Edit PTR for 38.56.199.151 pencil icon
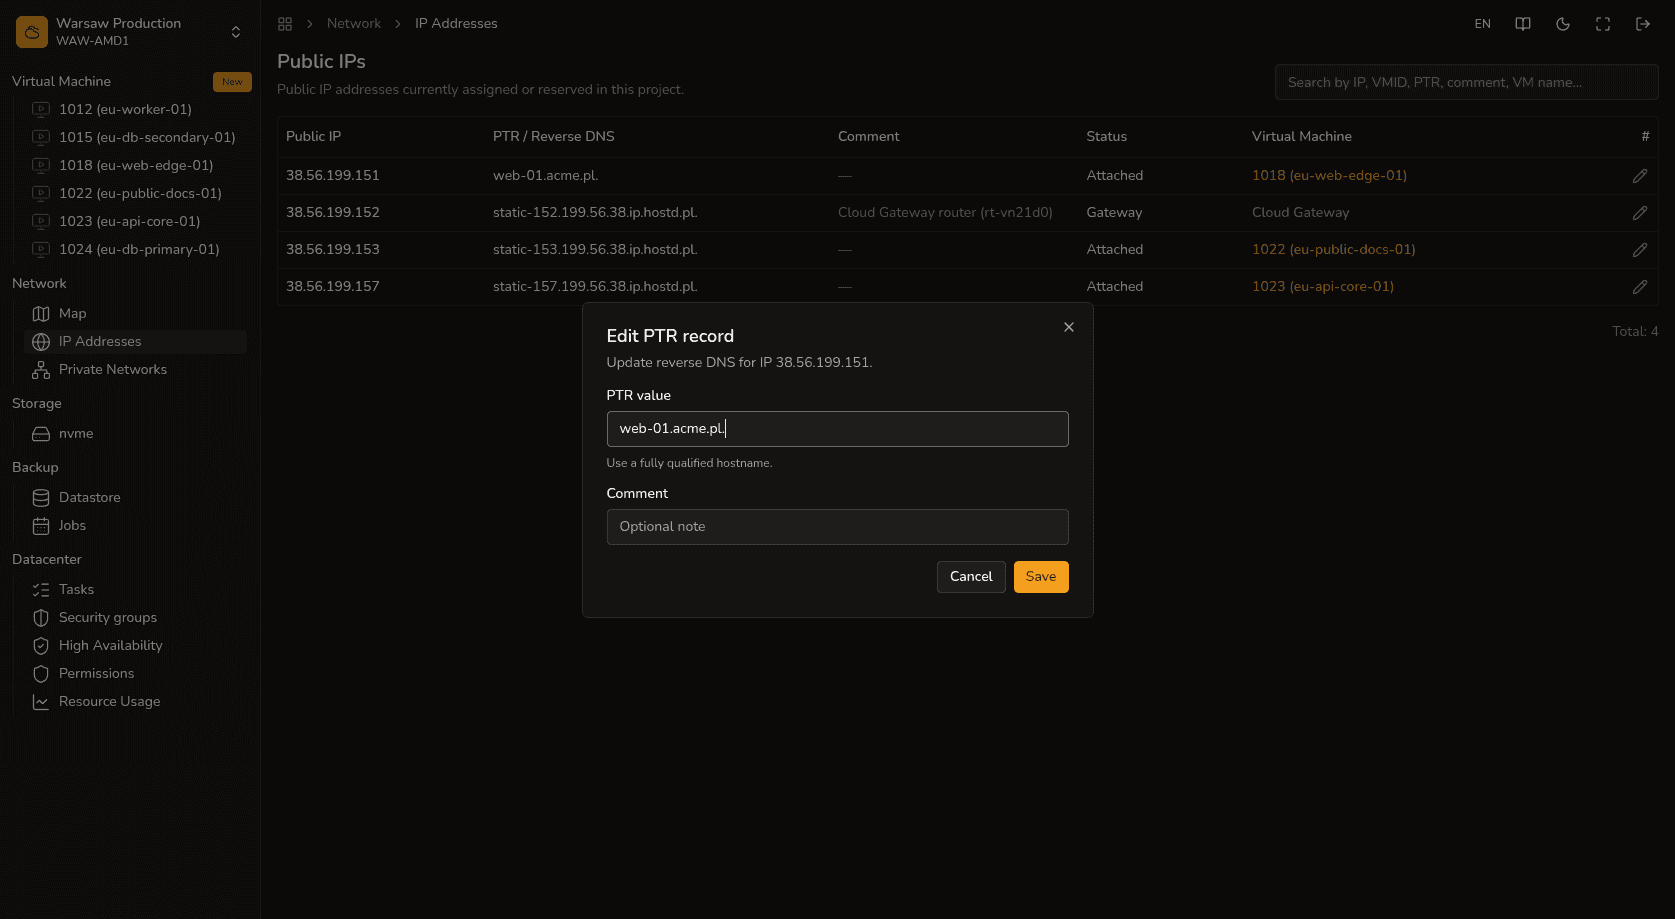1675x919 pixels. 1640,176
